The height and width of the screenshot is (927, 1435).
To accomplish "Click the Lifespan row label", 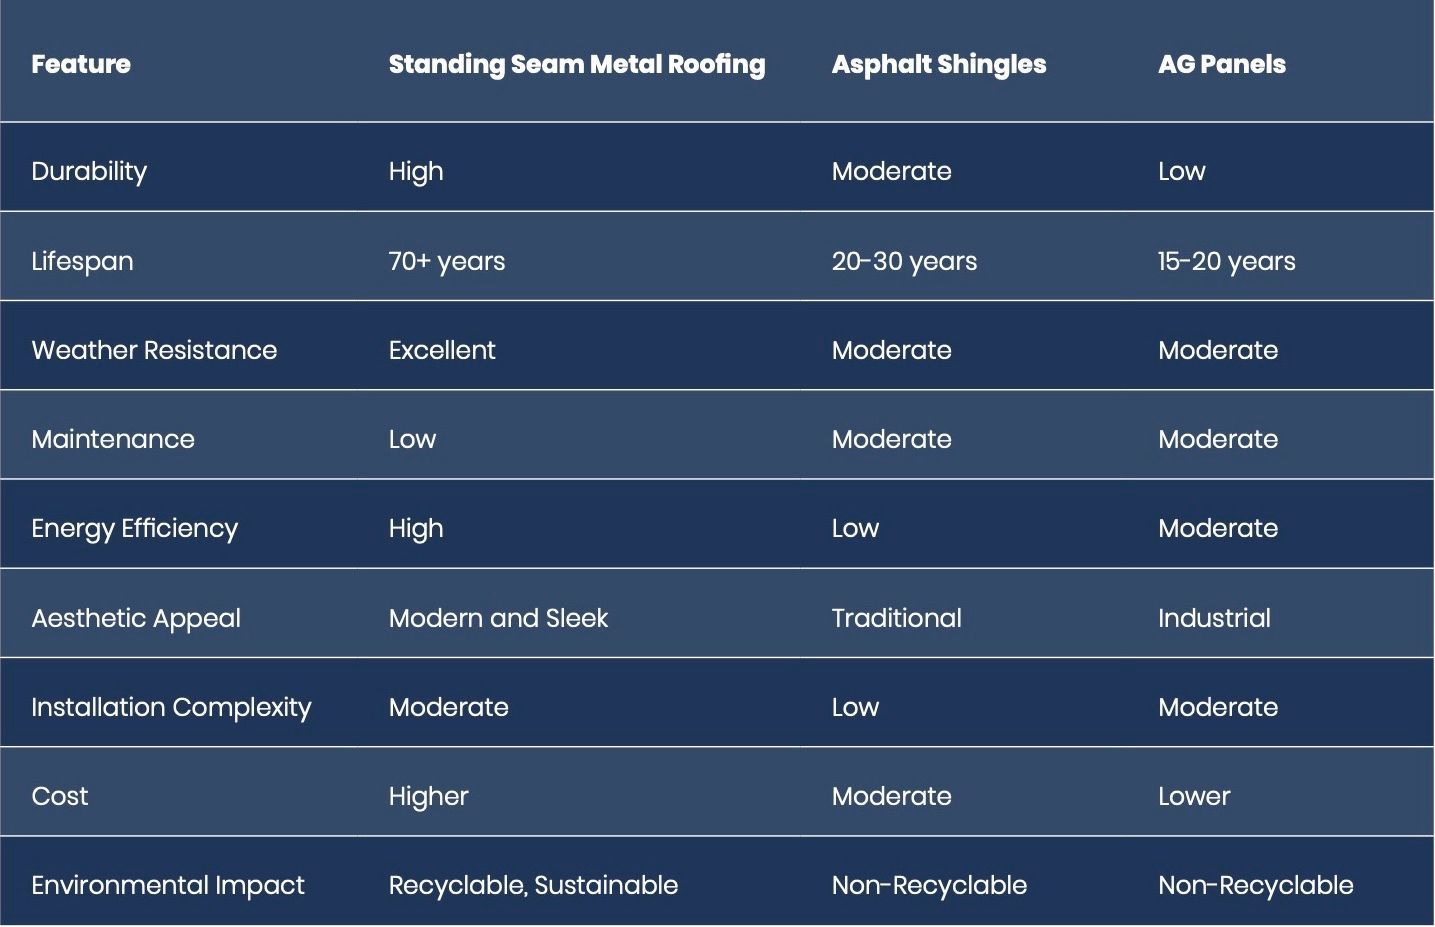I will (x=82, y=262).
